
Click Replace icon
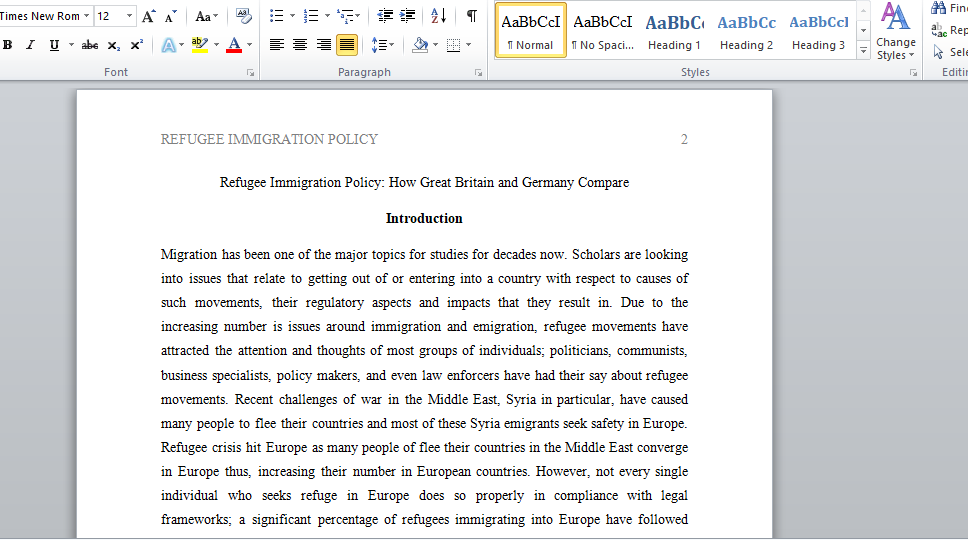938,30
